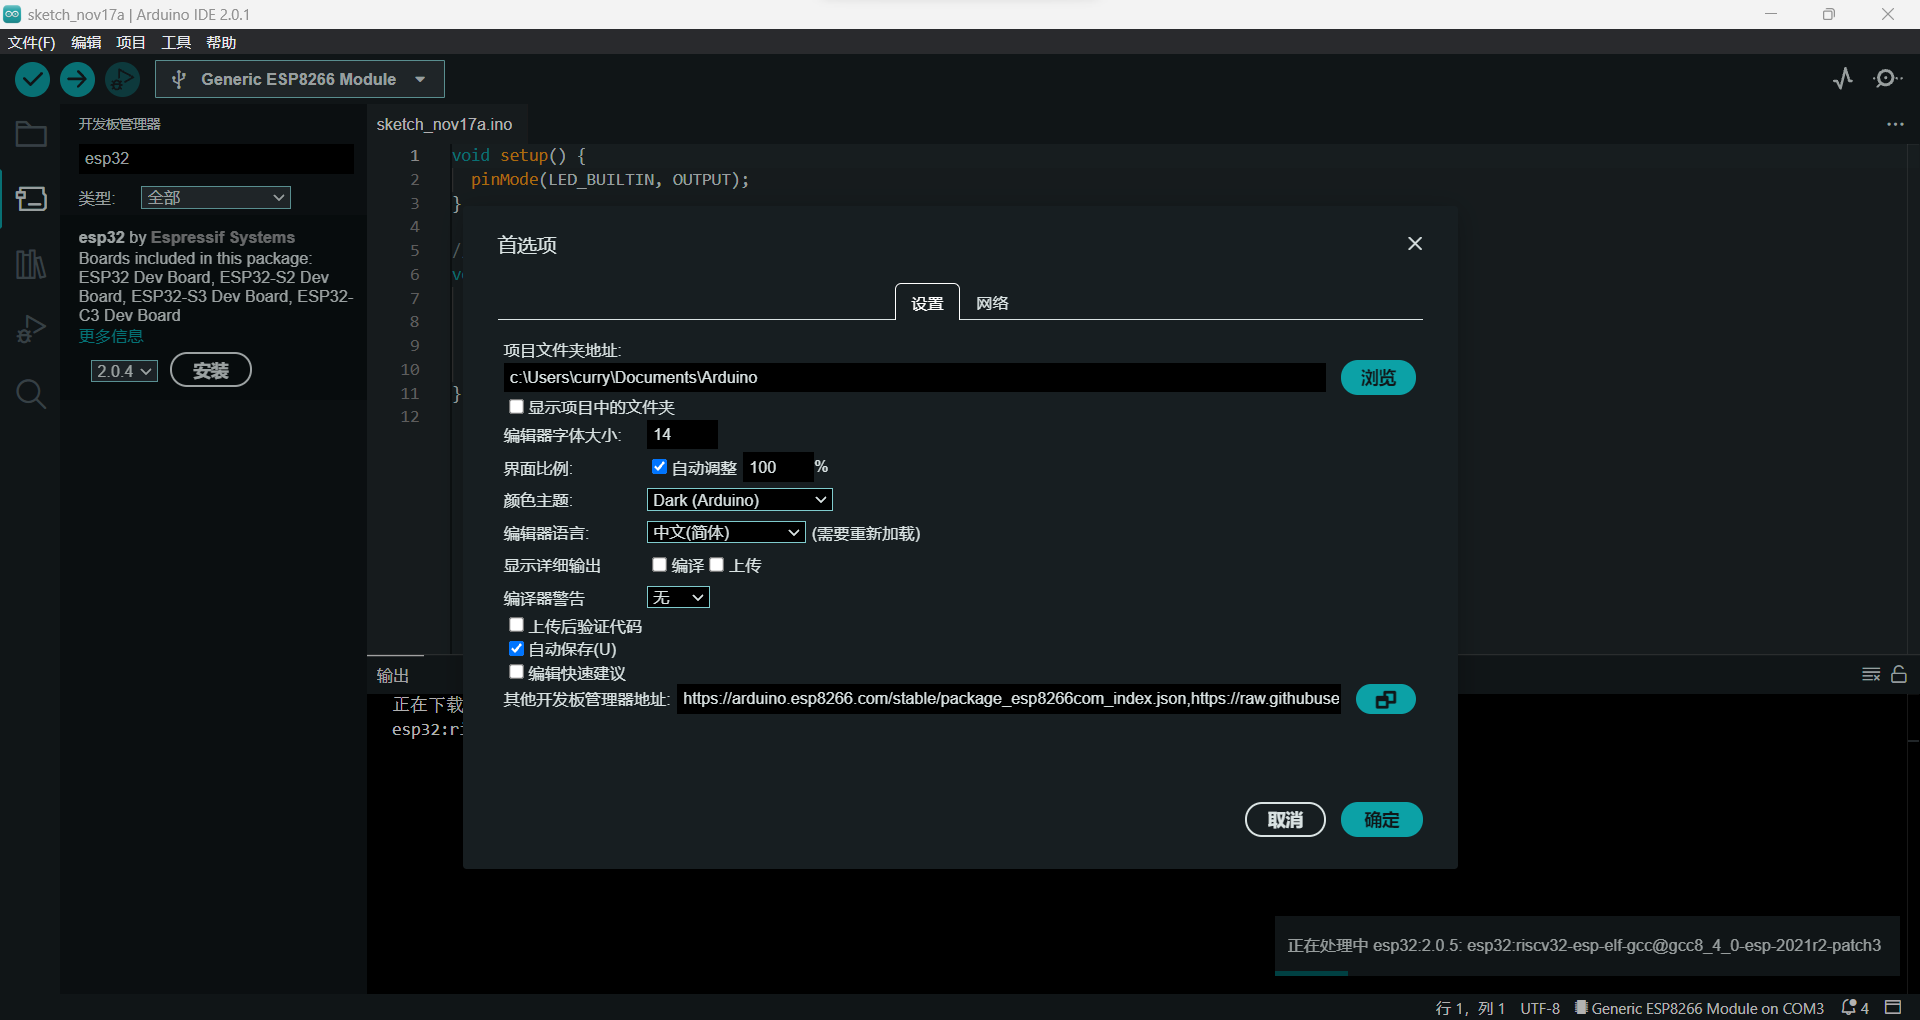The image size is (1920, 1020).
Task: Enable verbose output for 编译
Action: 659,565
